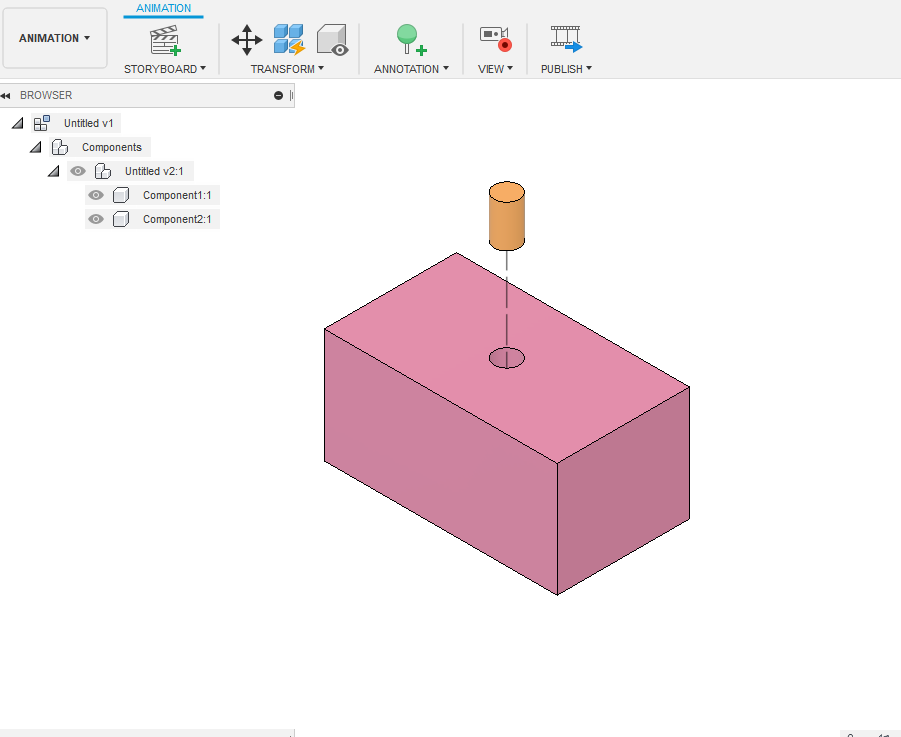Select the Components folder label
The height and width of the screenshot is (737, 901).
click(x=111, y=148)
